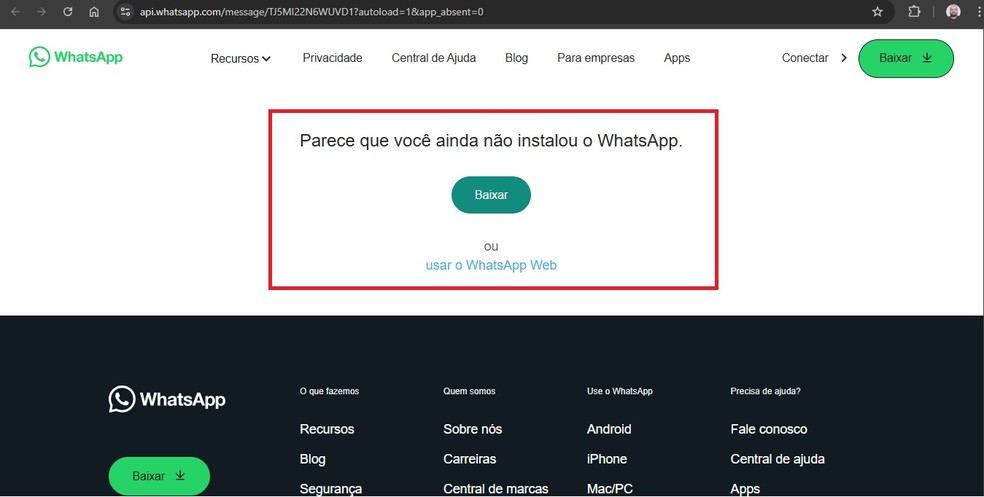Open the Sobre nós footer link
Screen dimensions: 984x497
click(x=473, y=429)
